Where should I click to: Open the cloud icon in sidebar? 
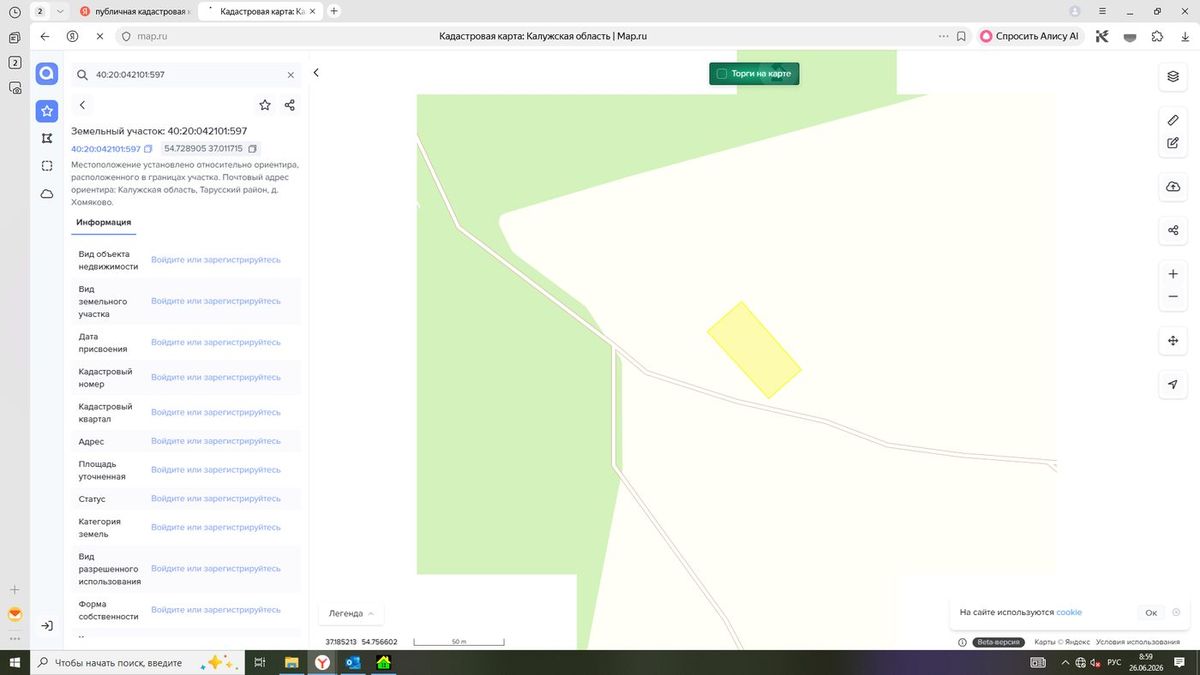point(47,194)
